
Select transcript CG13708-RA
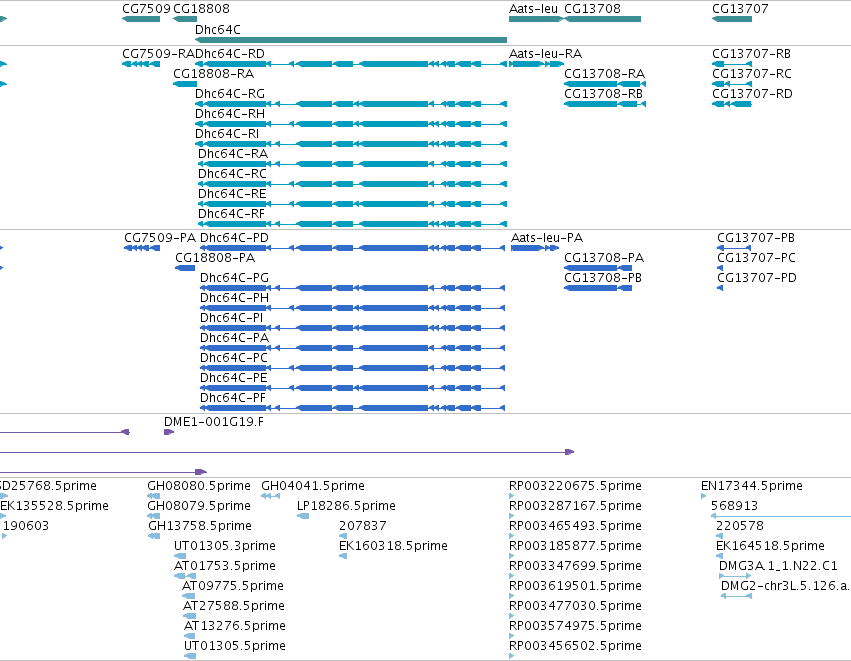coord(605,74)
